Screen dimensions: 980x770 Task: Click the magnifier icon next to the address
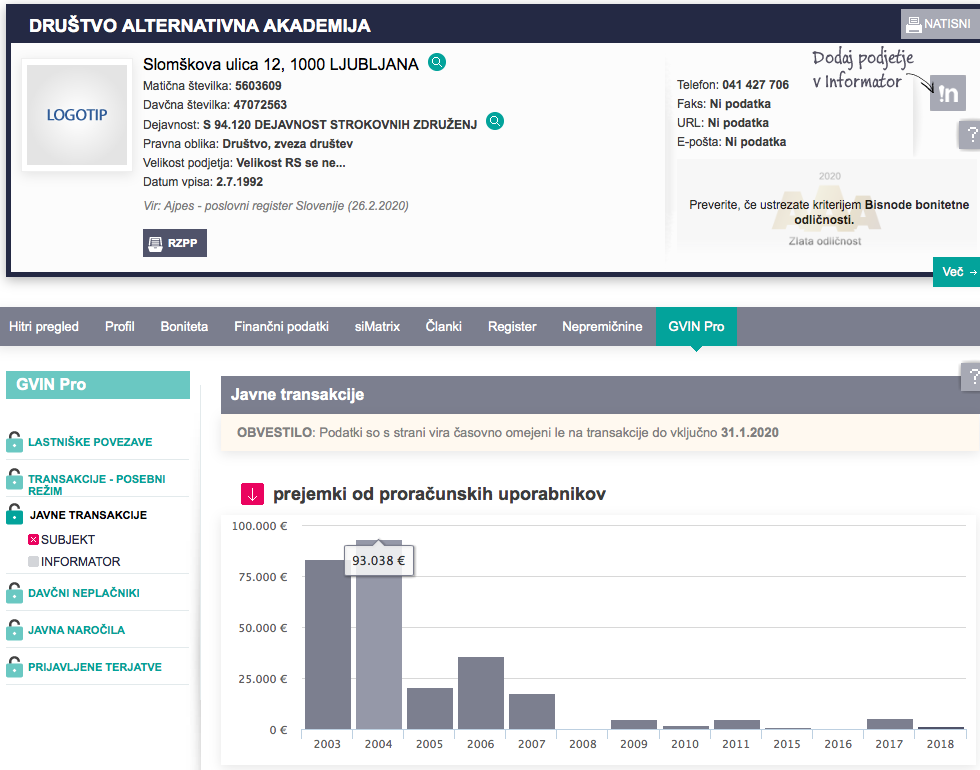click(x=437, y=62)
